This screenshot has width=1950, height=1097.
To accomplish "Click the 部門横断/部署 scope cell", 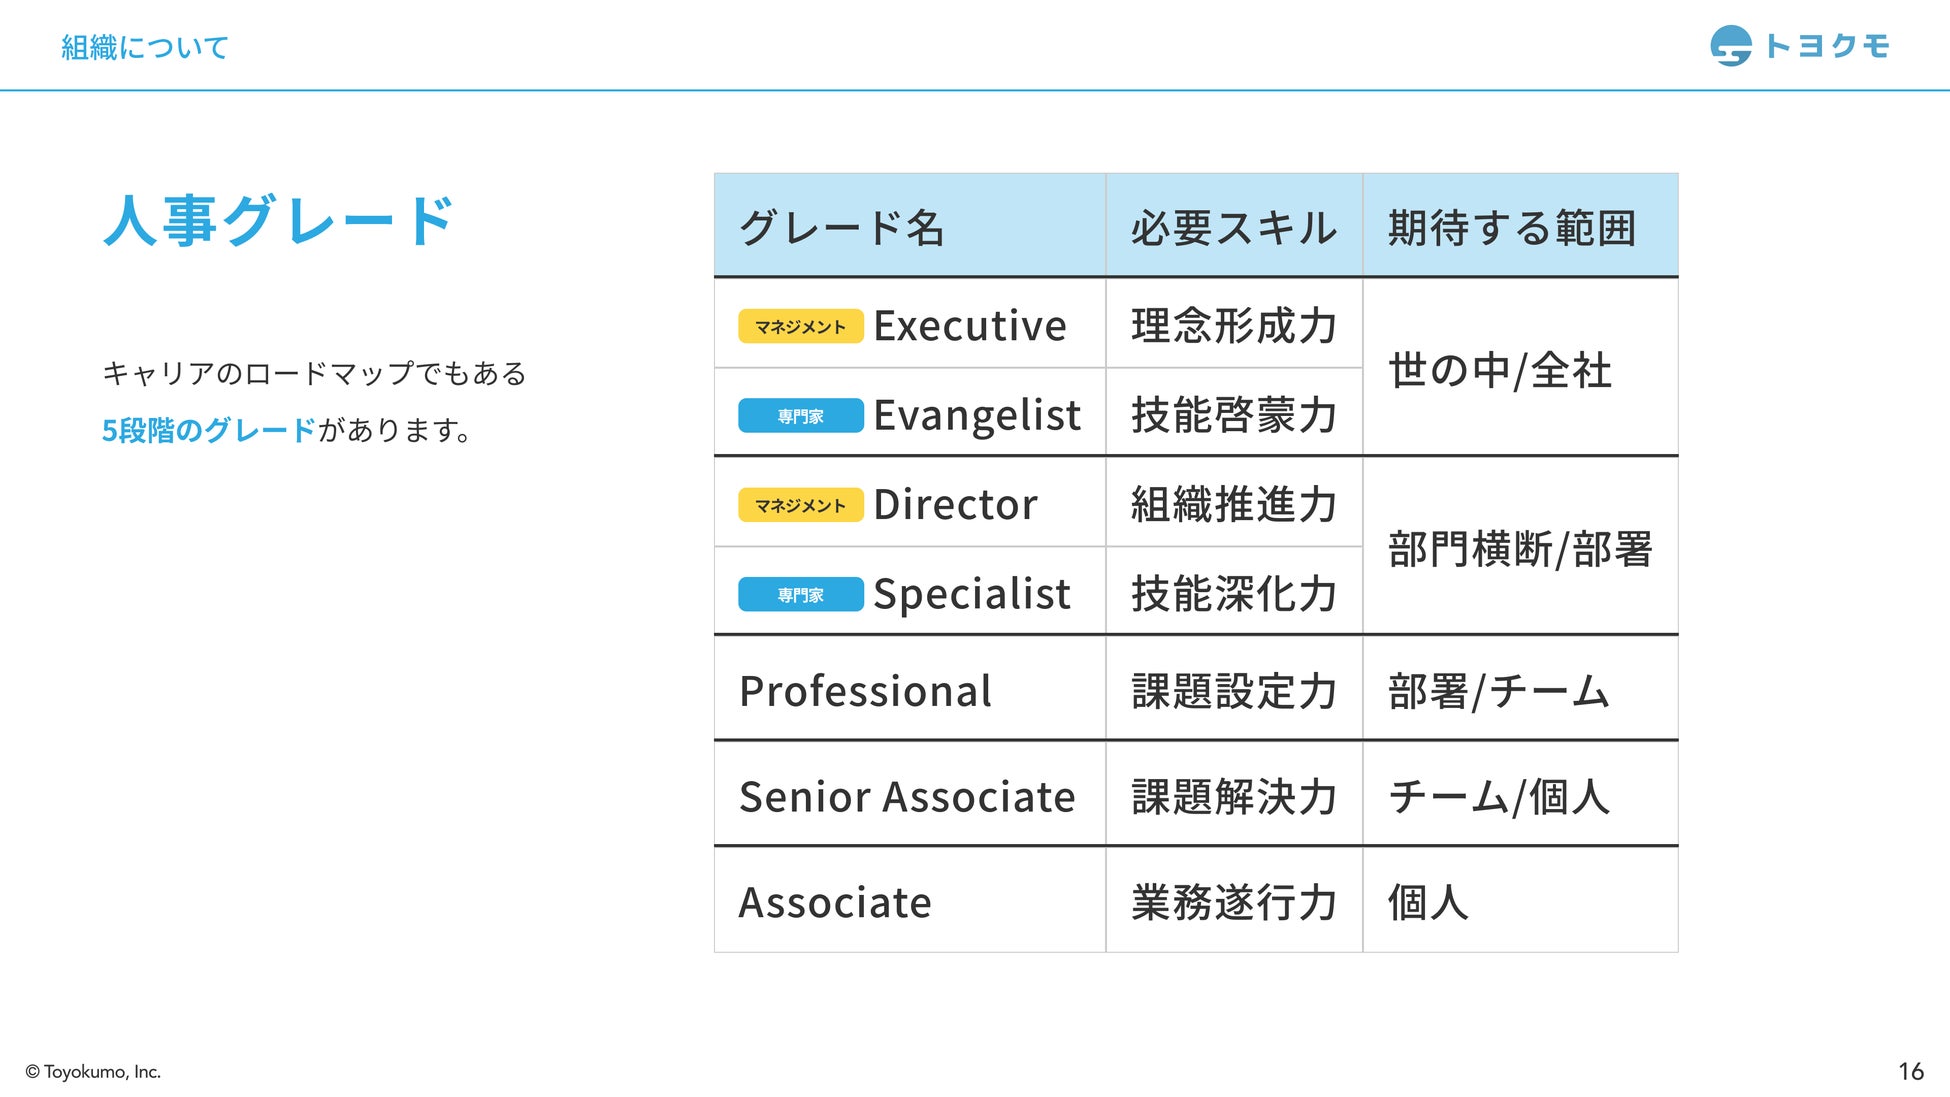I will pos(1519,549).
